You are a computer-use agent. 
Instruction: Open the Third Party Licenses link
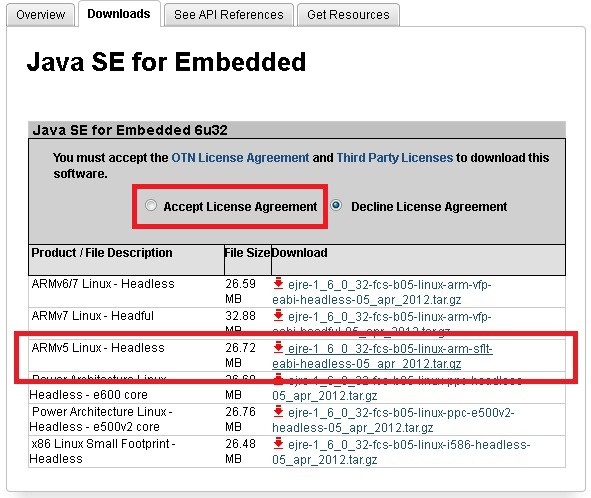click(395, 158)
